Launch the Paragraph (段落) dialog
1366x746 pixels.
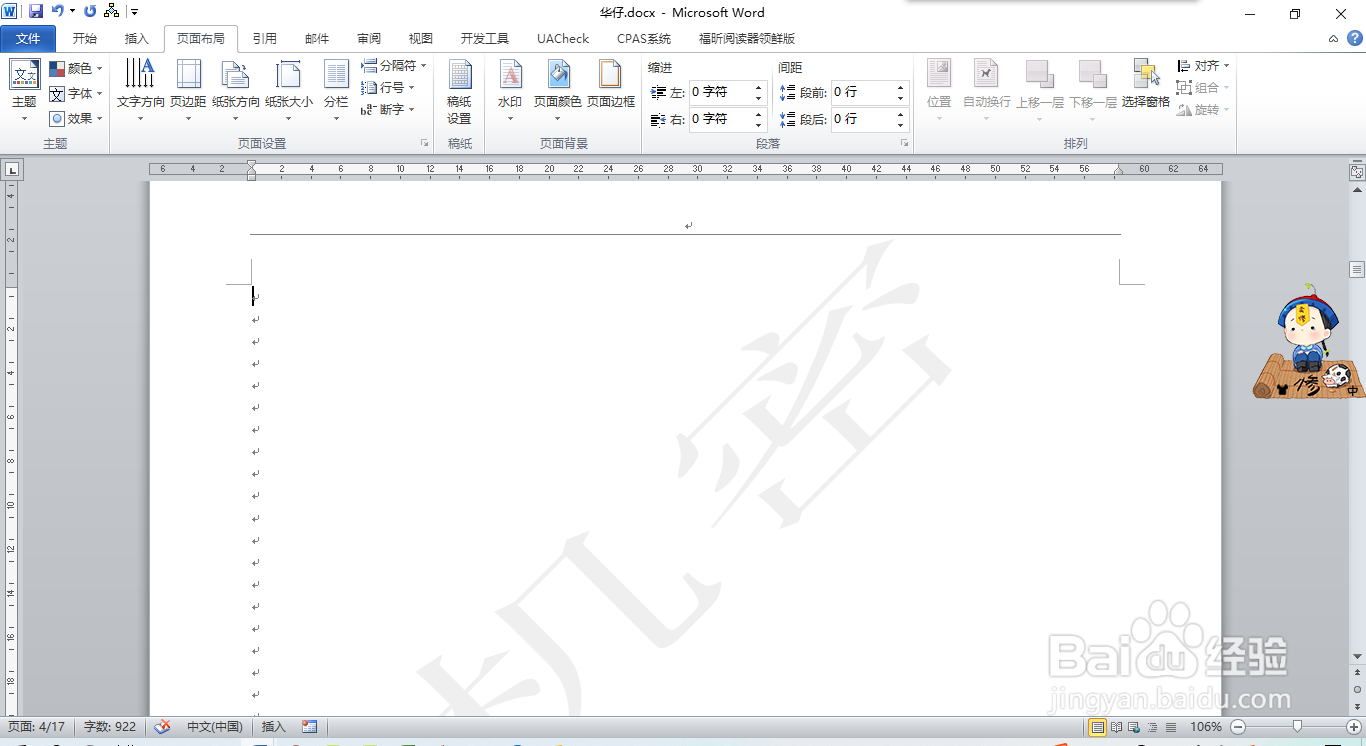click(x=905, y=144)
